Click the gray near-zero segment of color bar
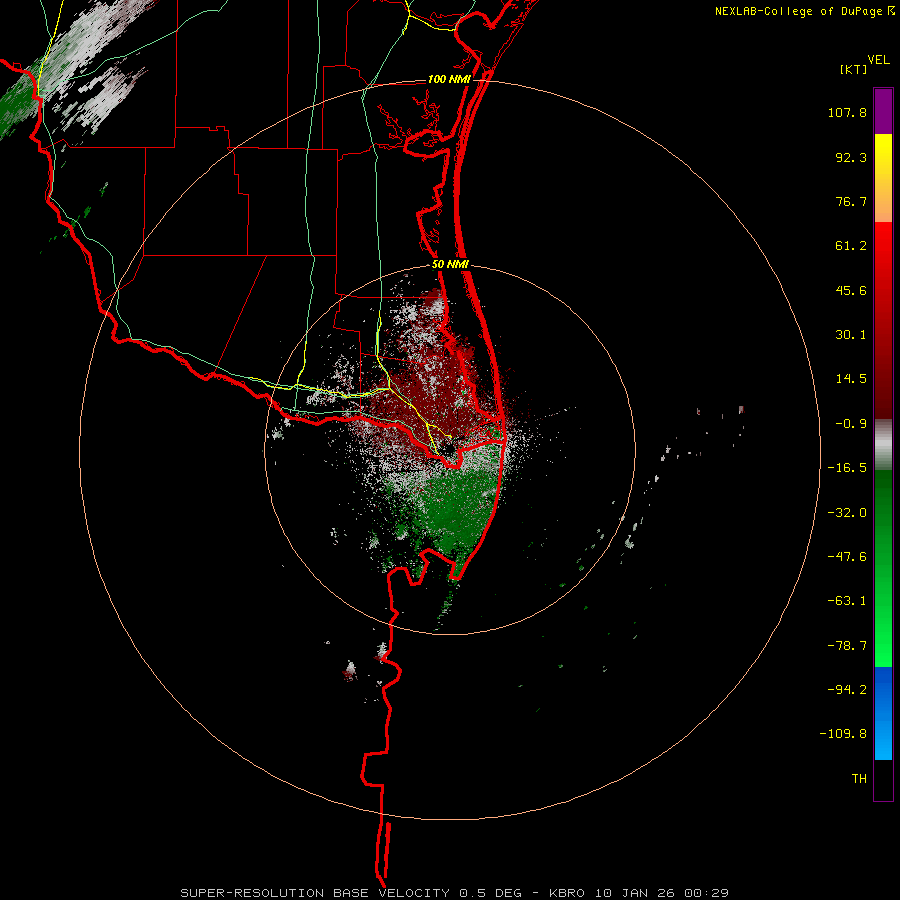 883,445
